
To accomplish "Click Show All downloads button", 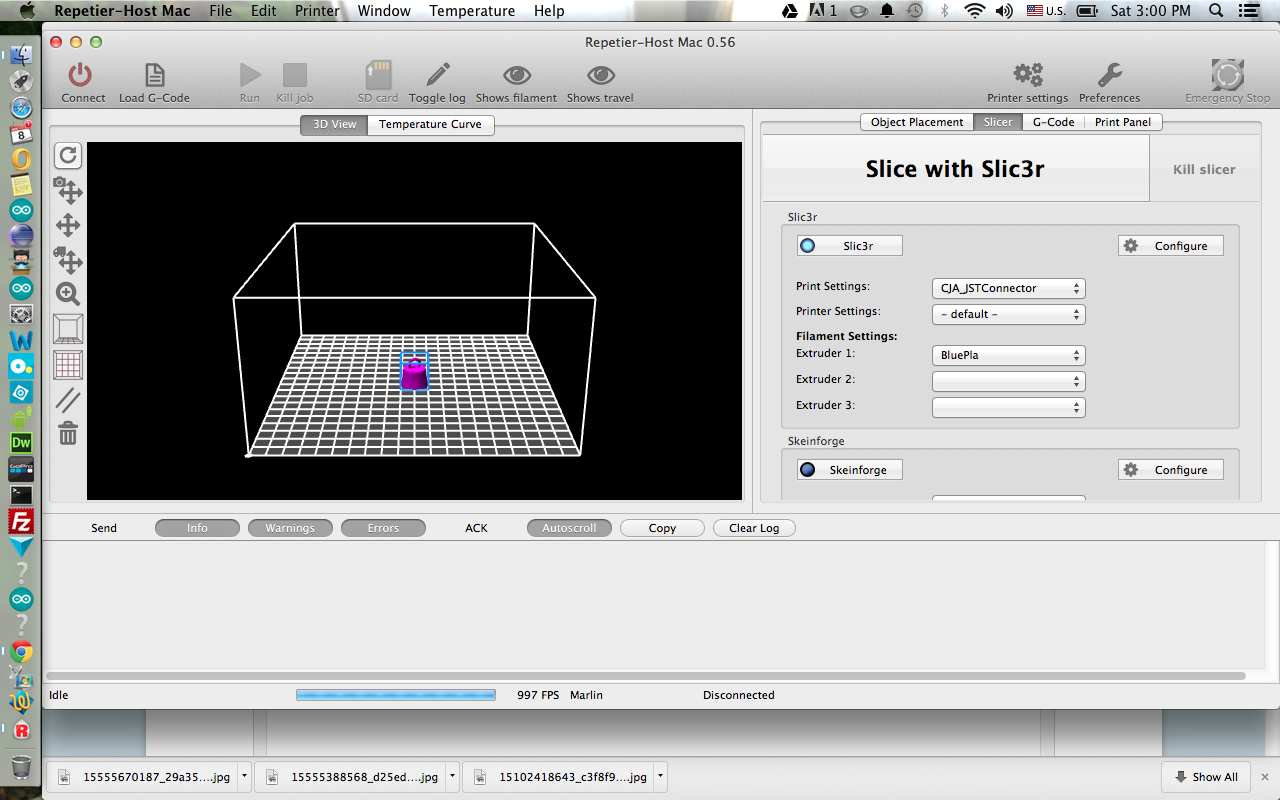I will tap(1206, 777).
